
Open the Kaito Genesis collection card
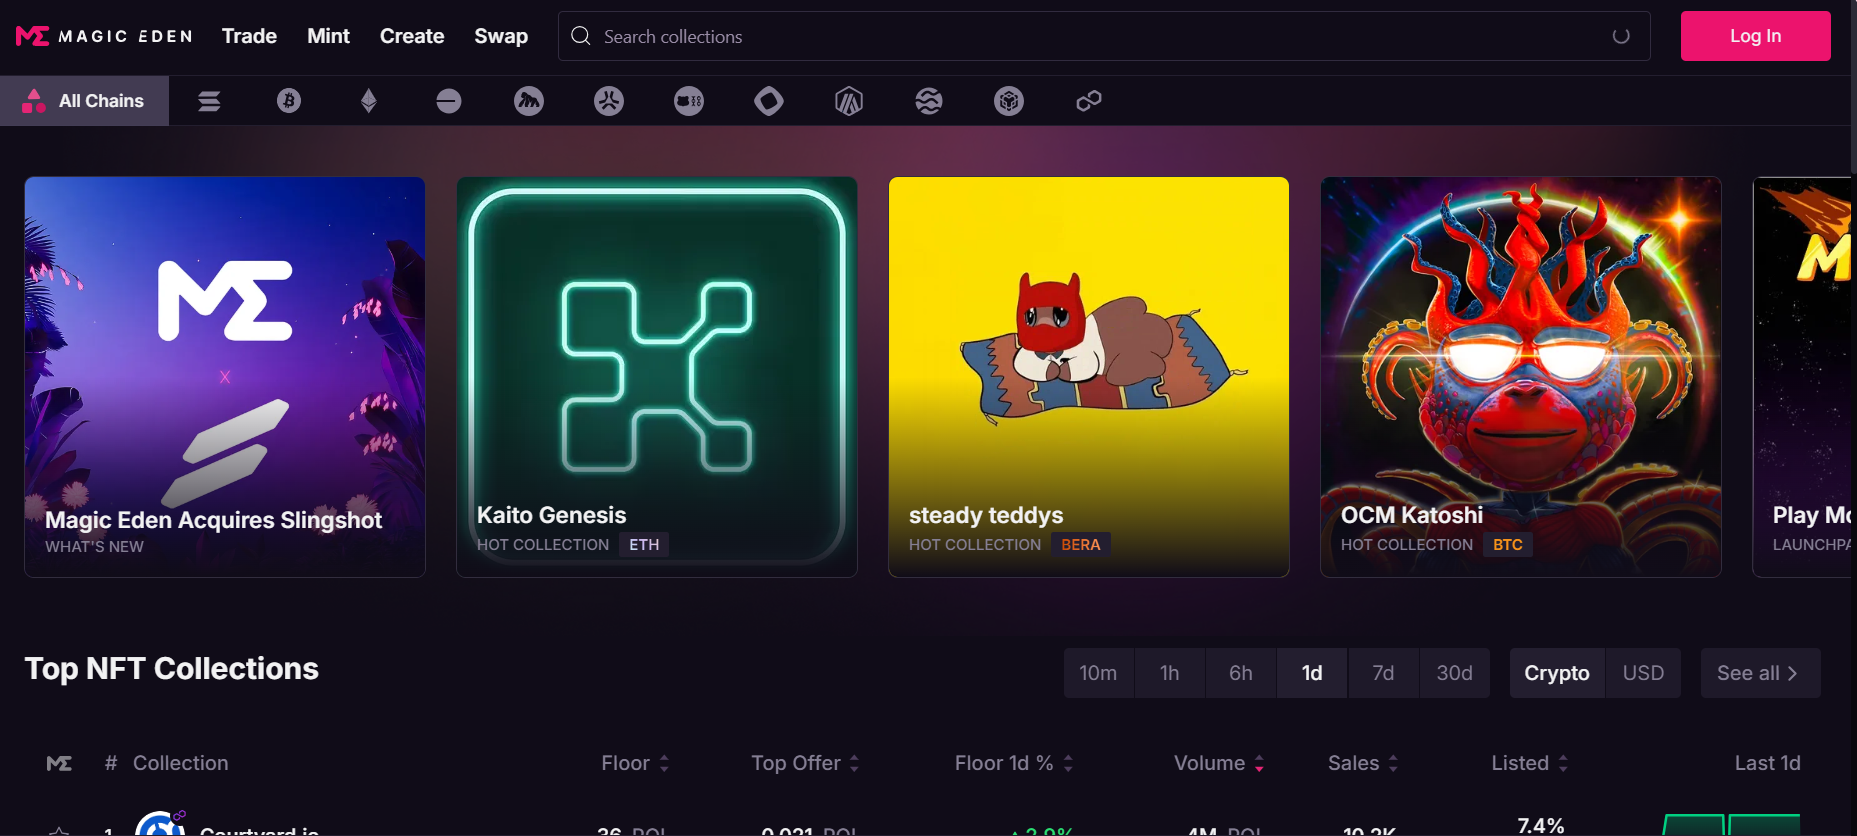[657, 377]
